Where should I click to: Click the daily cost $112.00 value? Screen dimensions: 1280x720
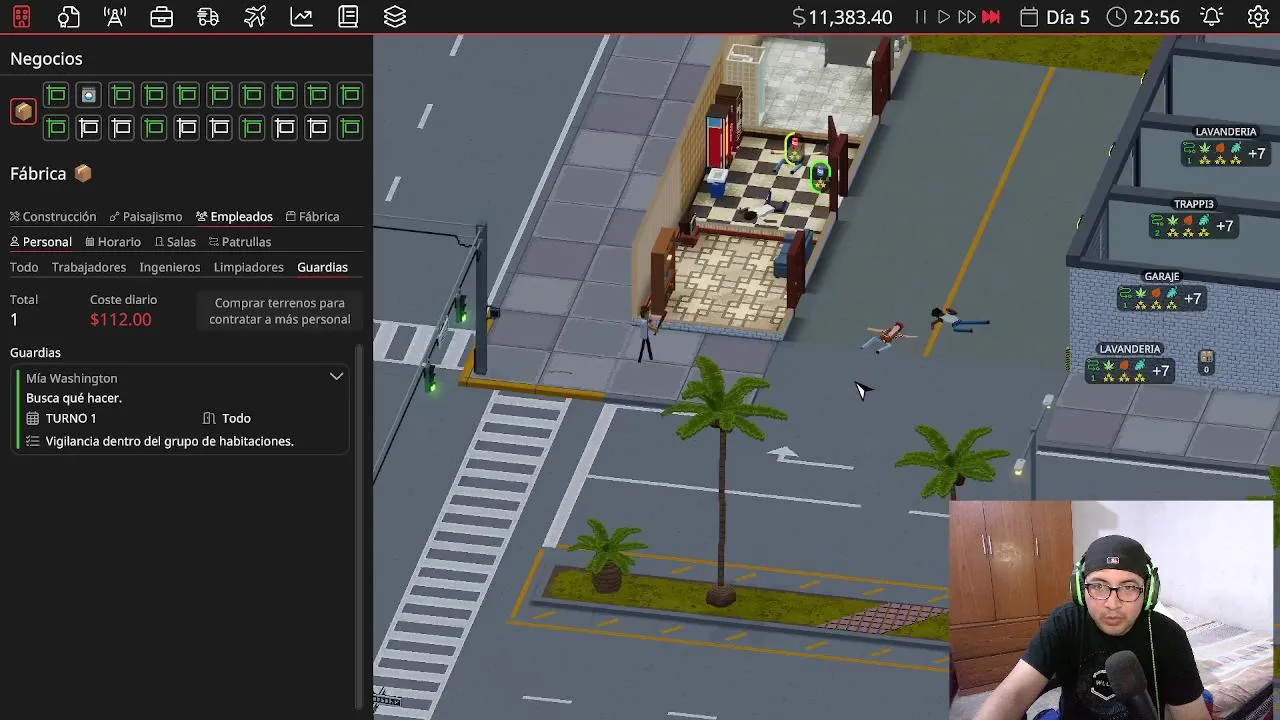121,319
